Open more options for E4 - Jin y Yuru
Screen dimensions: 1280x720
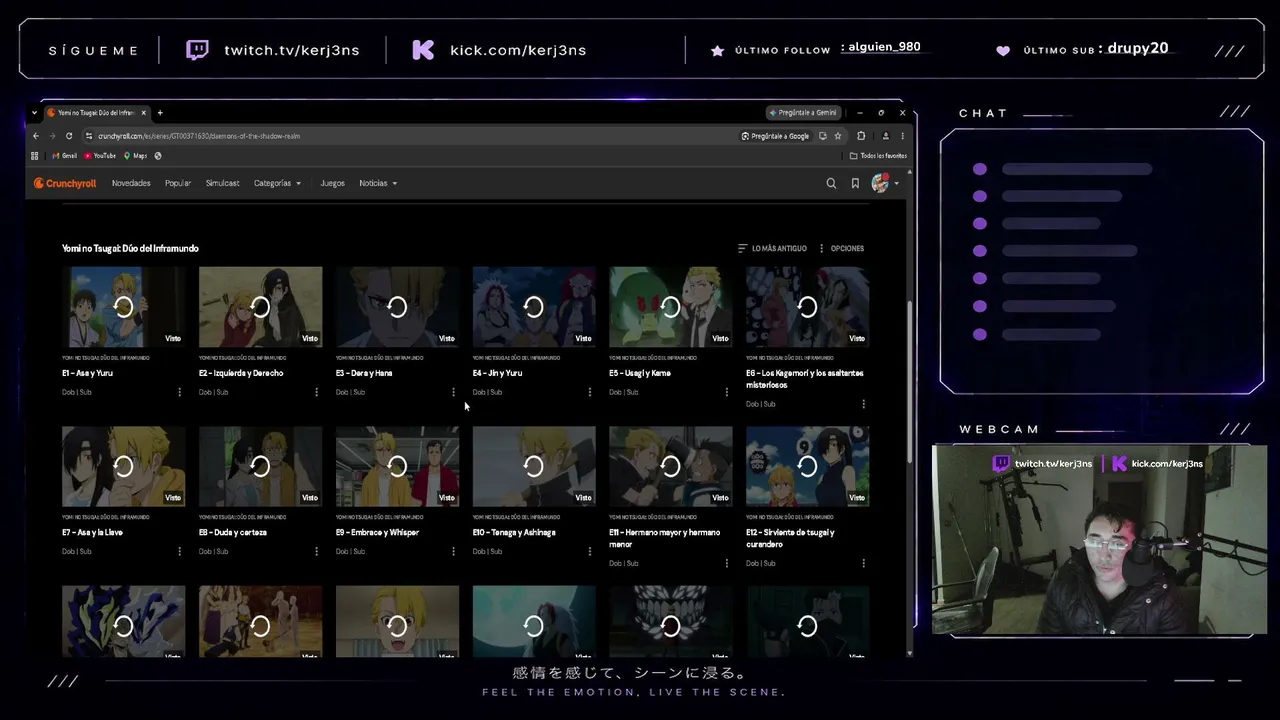[590, 392]
